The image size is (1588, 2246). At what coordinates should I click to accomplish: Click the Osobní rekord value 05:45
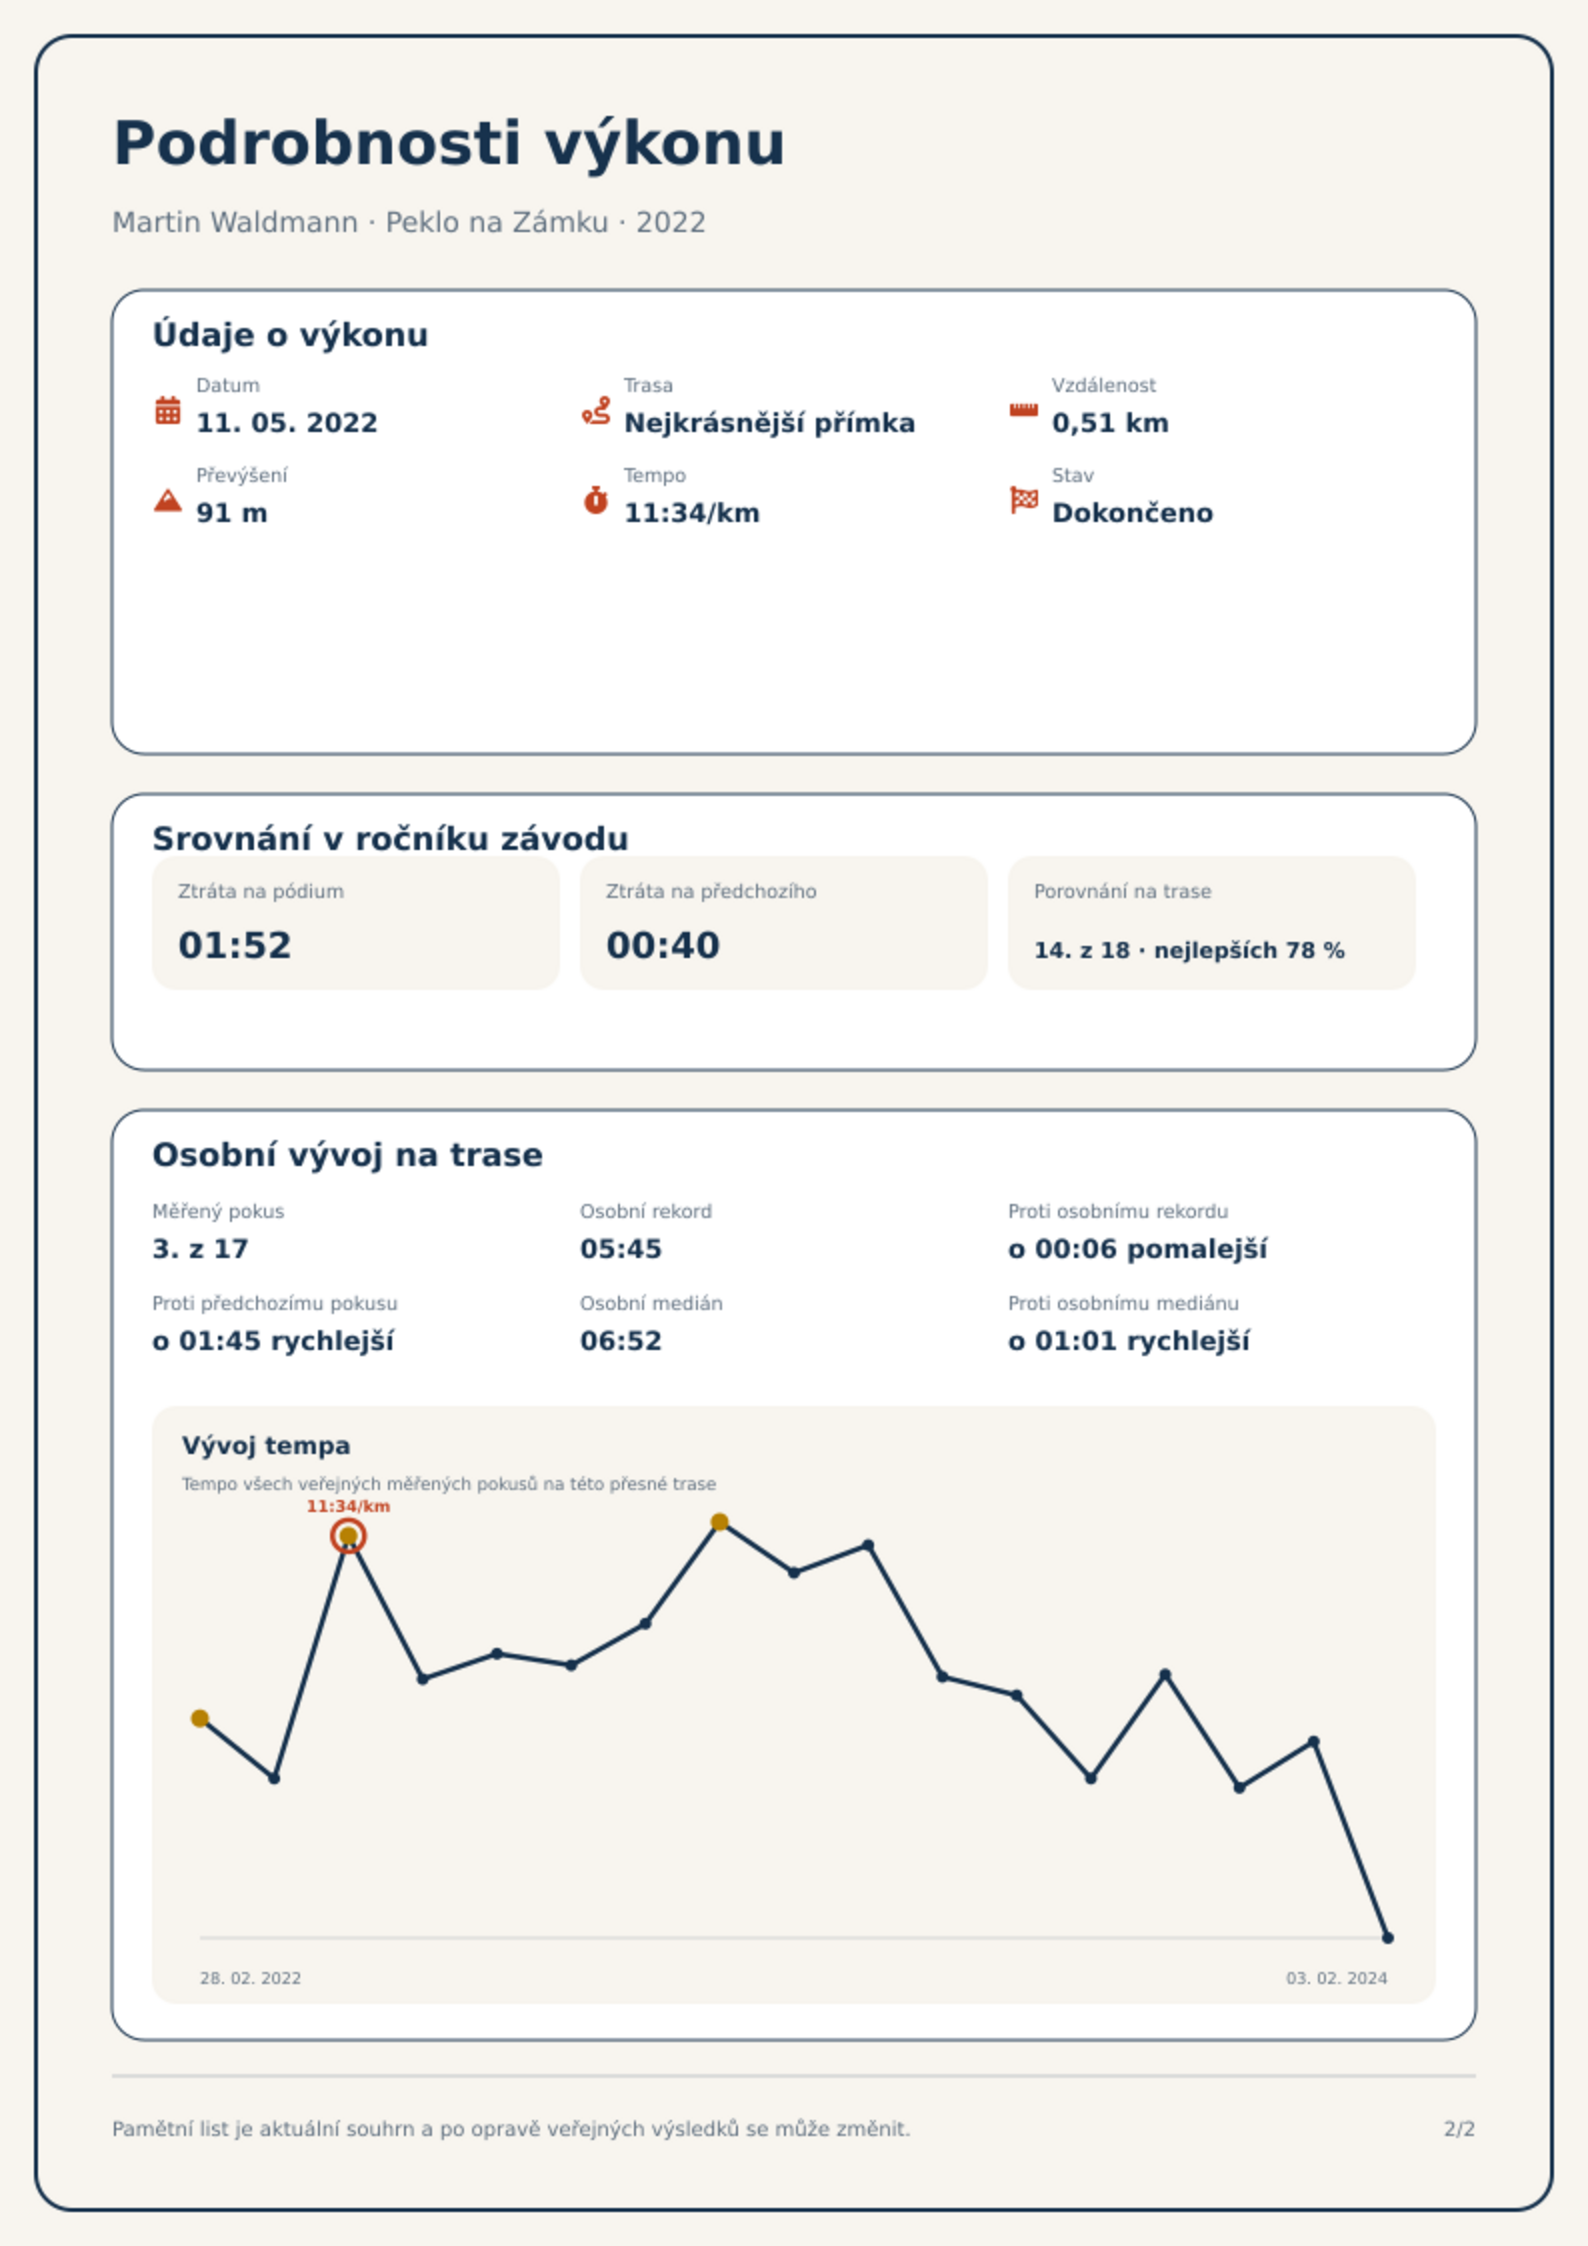621,1249
